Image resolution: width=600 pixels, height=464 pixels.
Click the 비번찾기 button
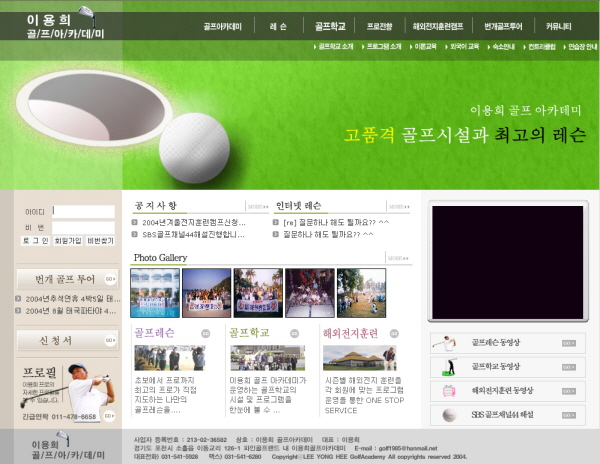point(100,241)
